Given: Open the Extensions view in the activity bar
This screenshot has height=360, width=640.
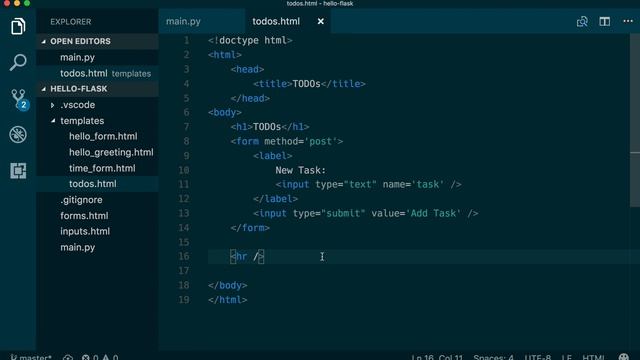Looking at the screenshot, I should click(18, 170).
